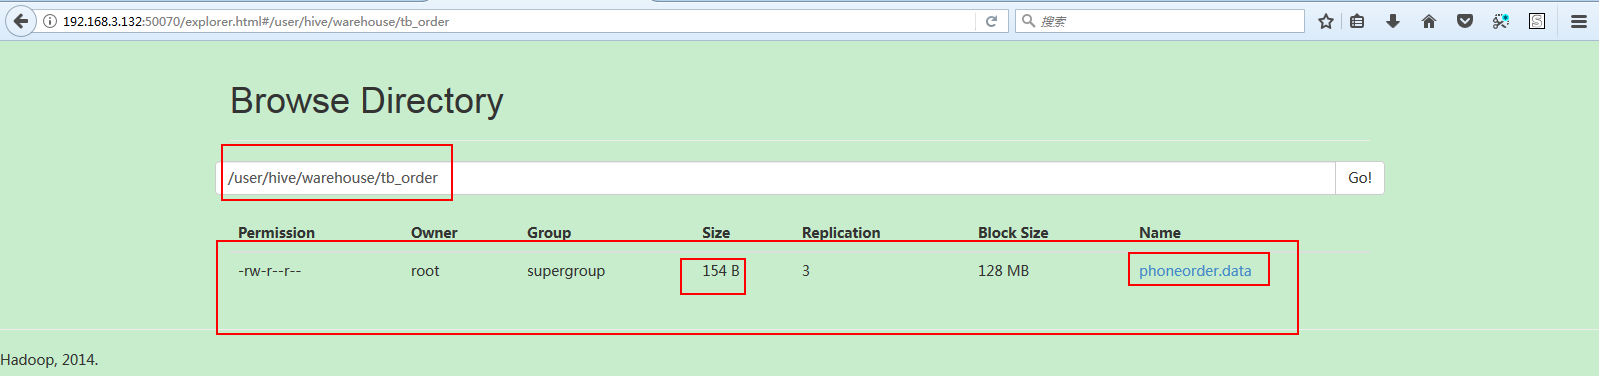Open the bookmarks list icon
This screenshot has width=1599, height=376.
pos(1357,21)
